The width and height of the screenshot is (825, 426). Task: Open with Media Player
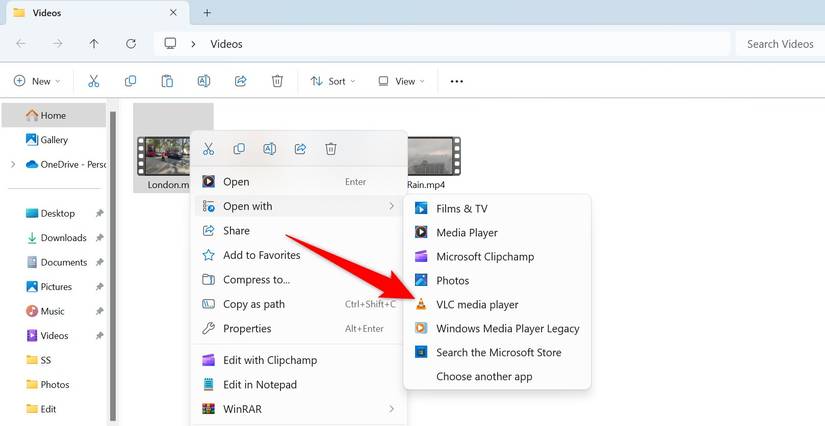497,232
